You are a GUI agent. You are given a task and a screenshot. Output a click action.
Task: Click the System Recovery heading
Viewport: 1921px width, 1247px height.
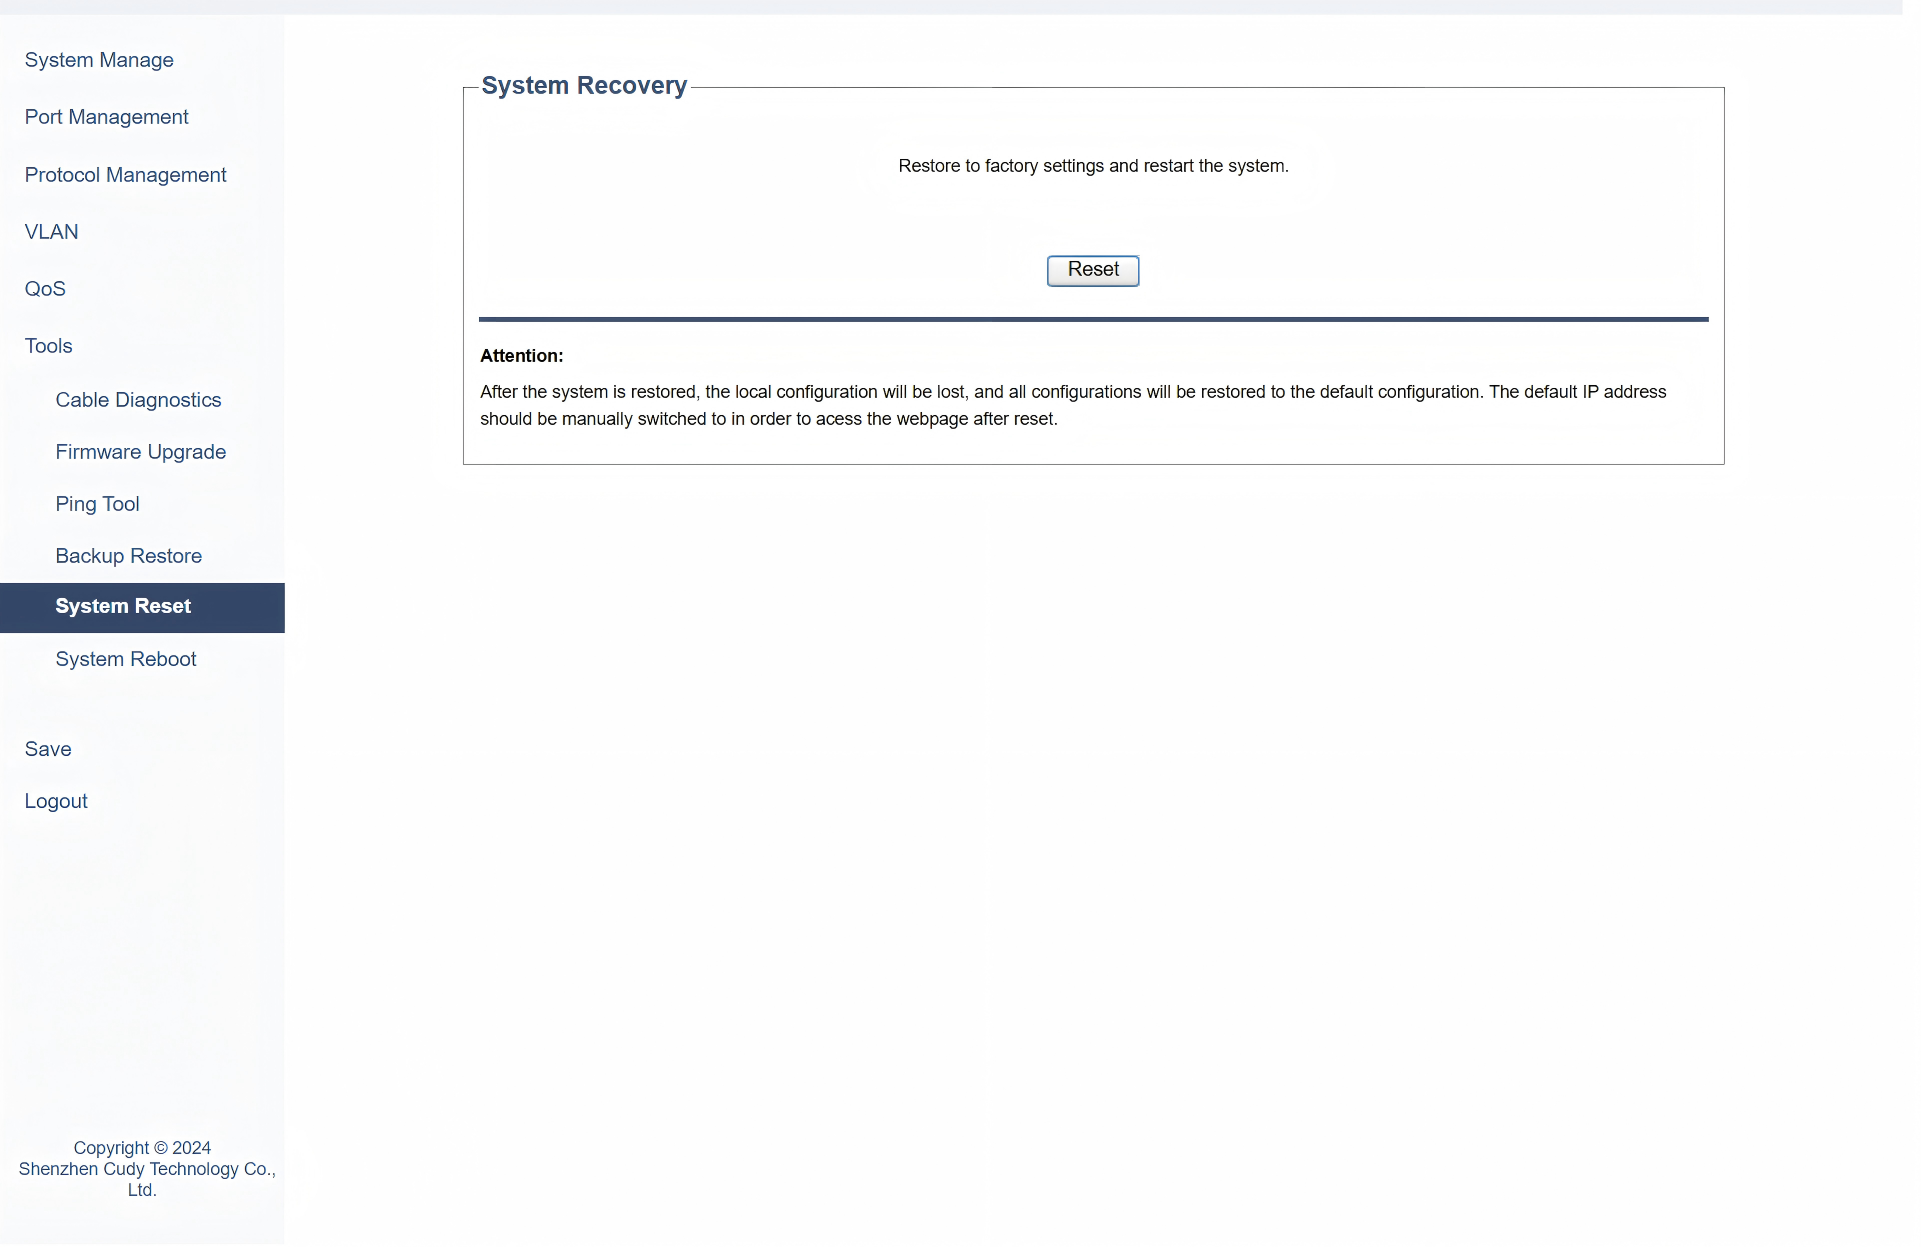click(x=584, y=86)
